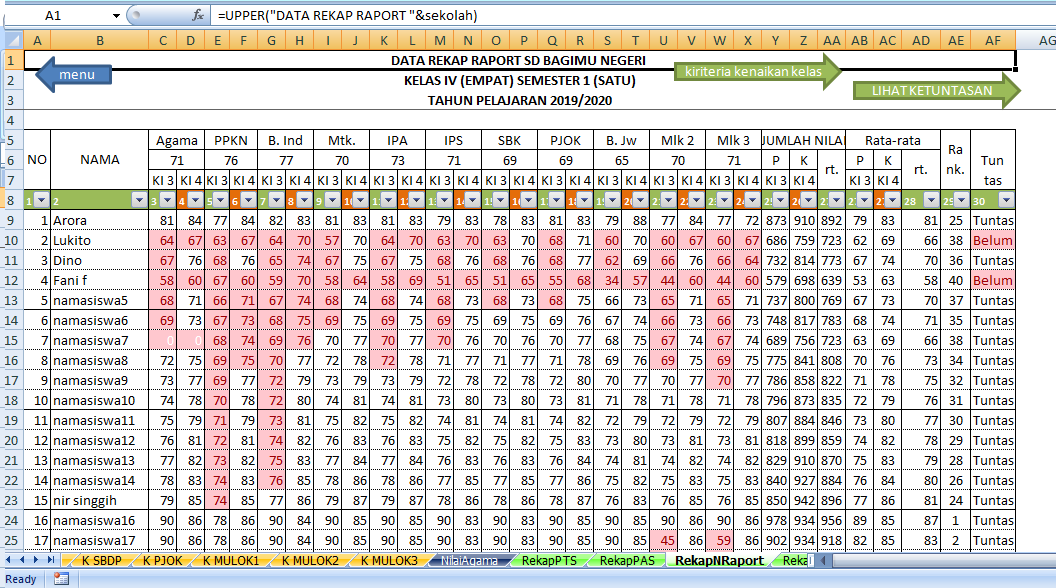1056x588 pixels.
Task: Click the title DATA REKAP RAPORT SD BAGIMU NEGERI
Action: click(x=519, y=61)
